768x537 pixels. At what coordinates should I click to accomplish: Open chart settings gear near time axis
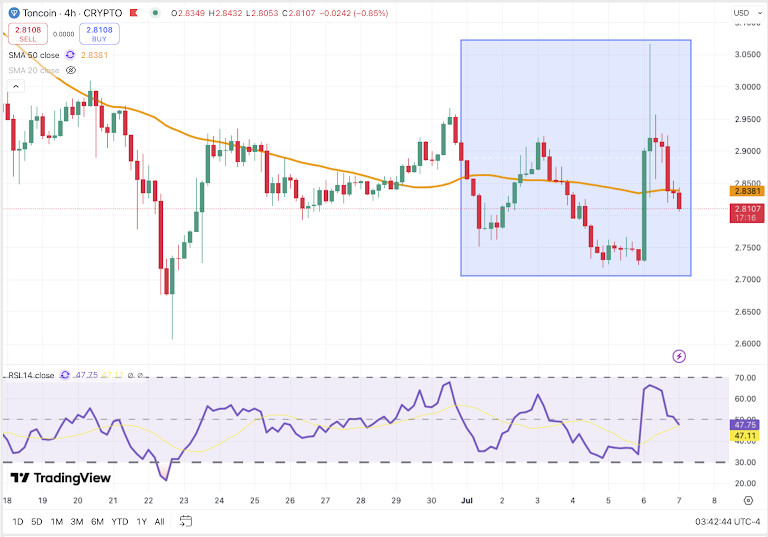(x=748, y=500)
